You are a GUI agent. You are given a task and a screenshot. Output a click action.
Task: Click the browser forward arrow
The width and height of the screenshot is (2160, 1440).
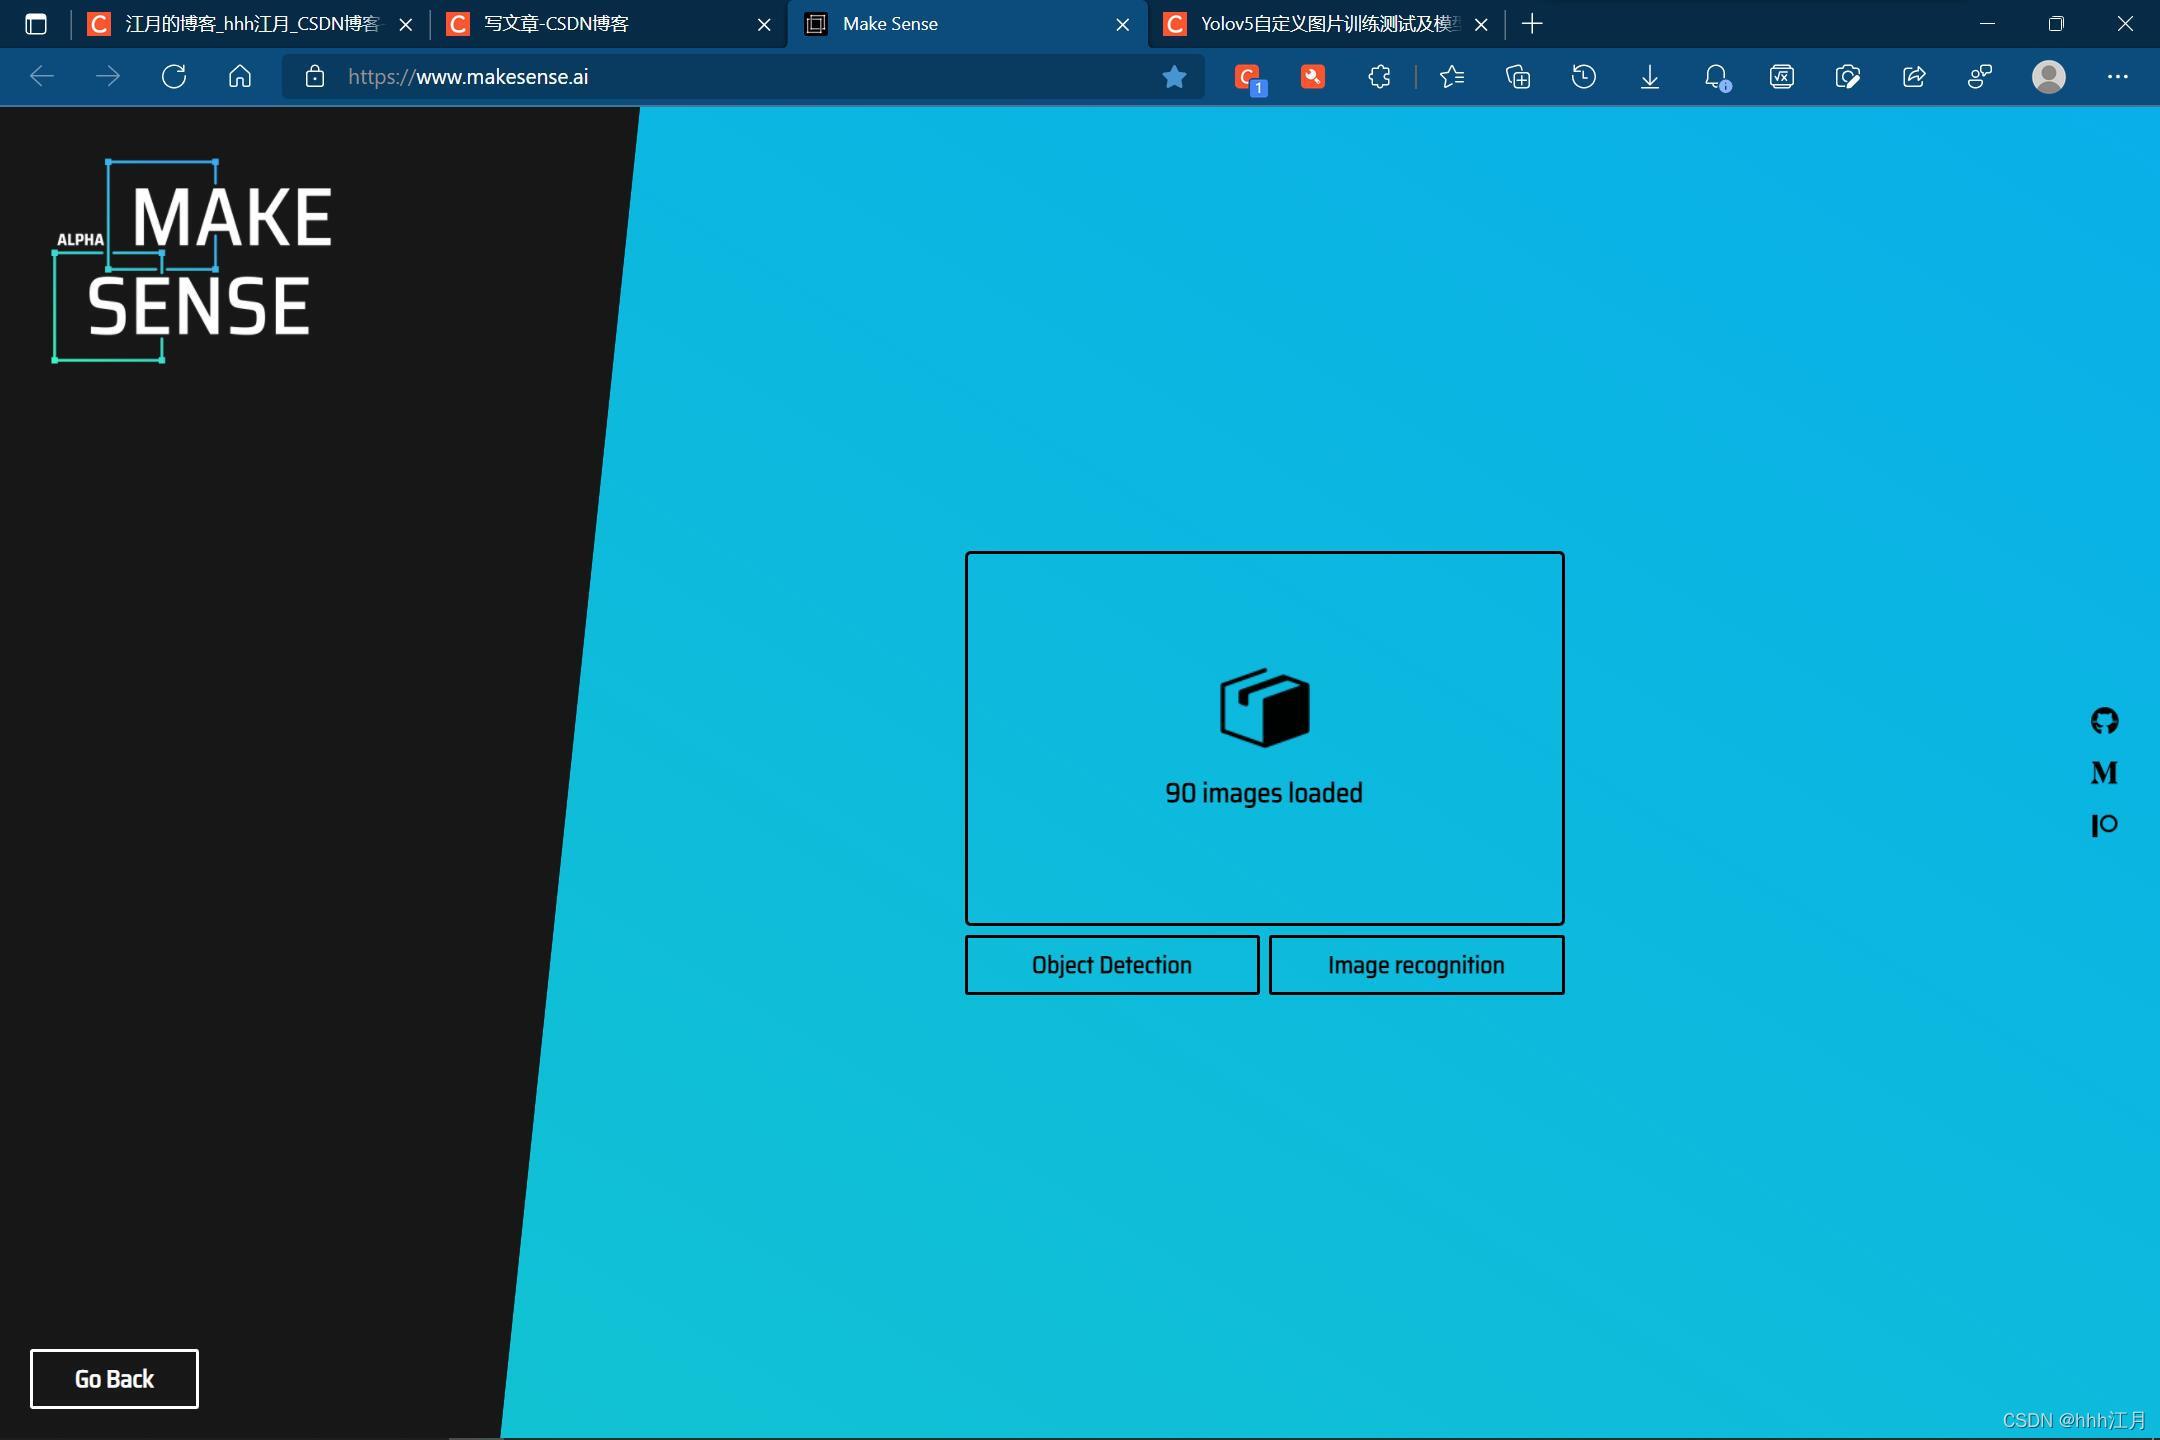point(107,76)
